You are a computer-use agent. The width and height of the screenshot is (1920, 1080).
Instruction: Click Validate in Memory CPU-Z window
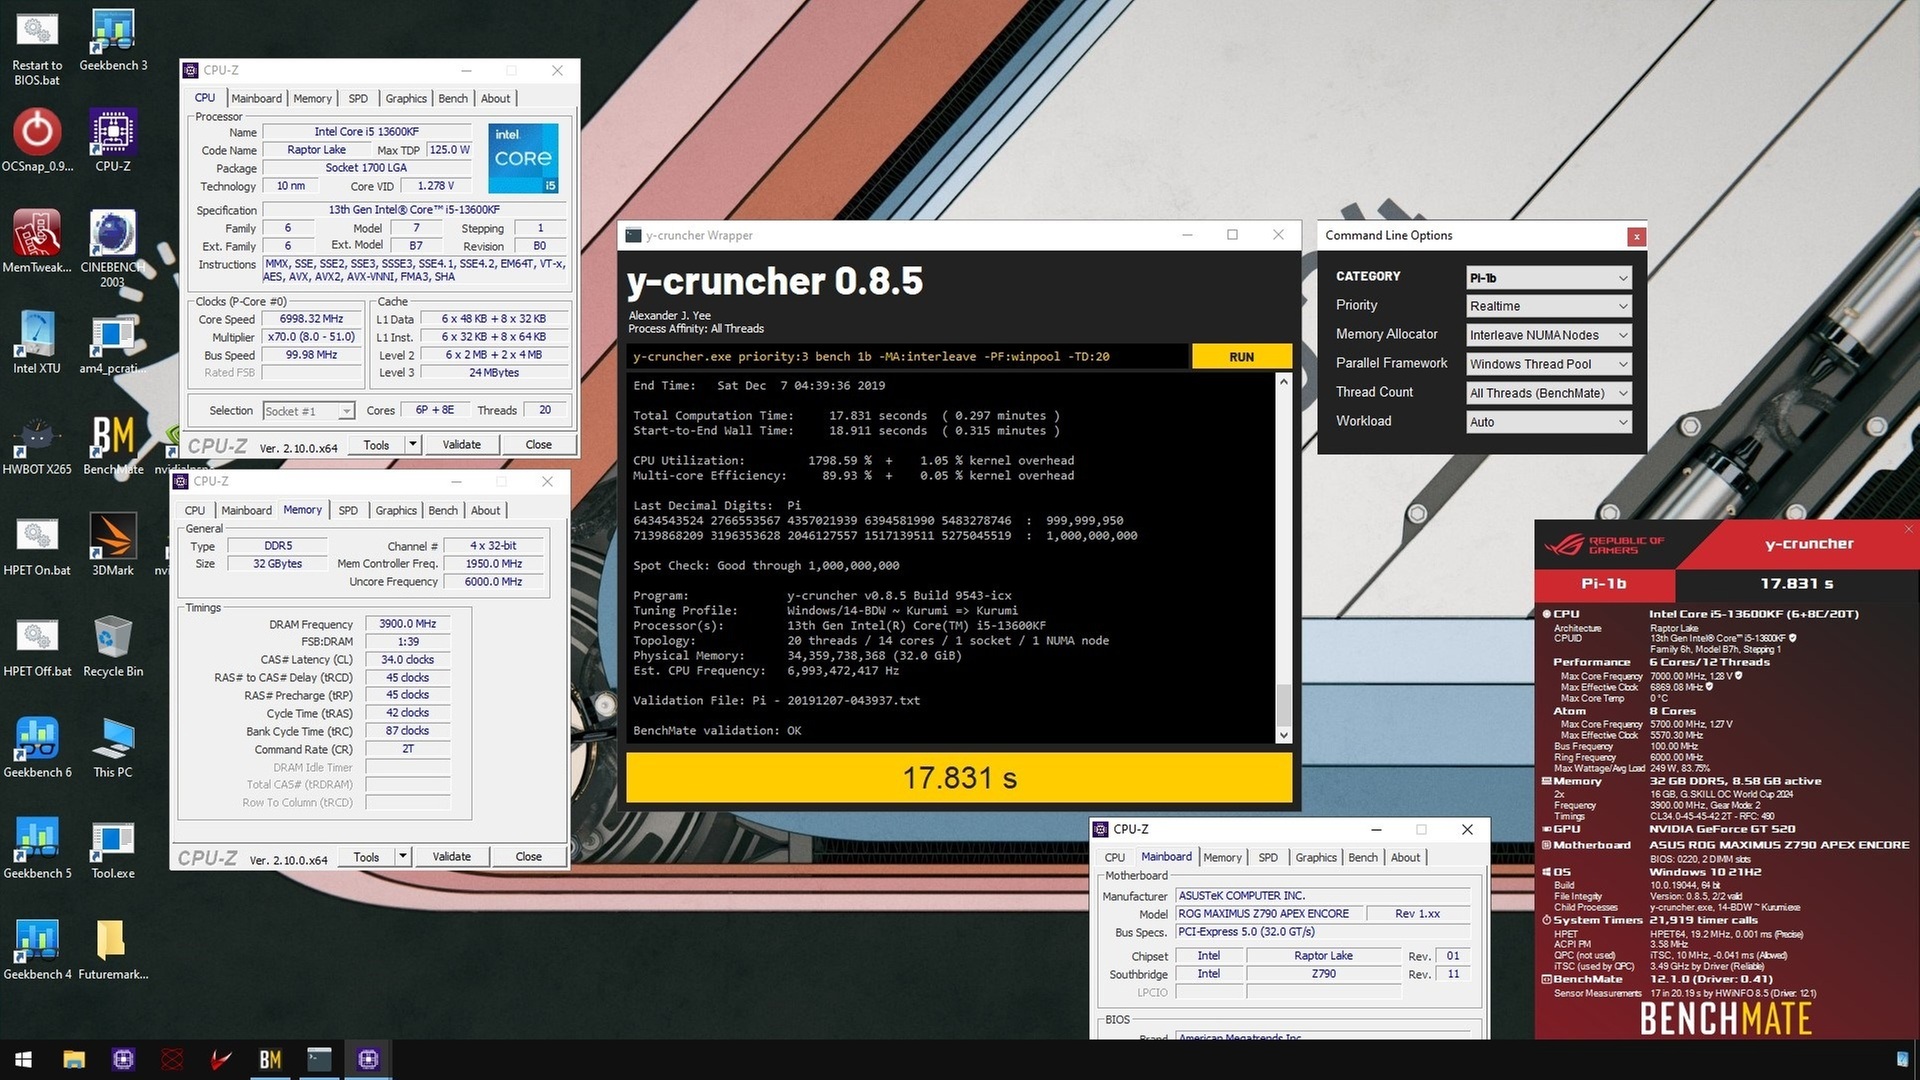pyautogui.click(x=451, y=856)
